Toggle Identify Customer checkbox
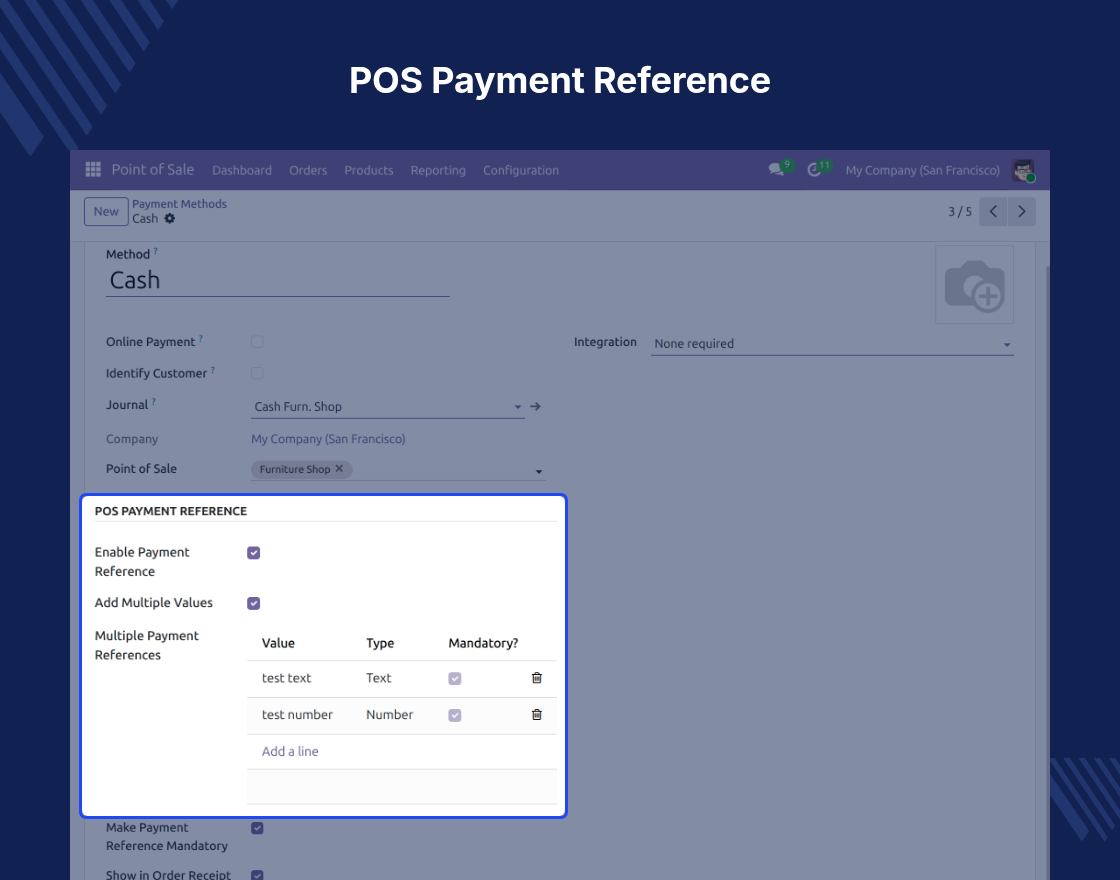Image resolution: width=1120 pixels, height=880 pixels. click(257, 374)
